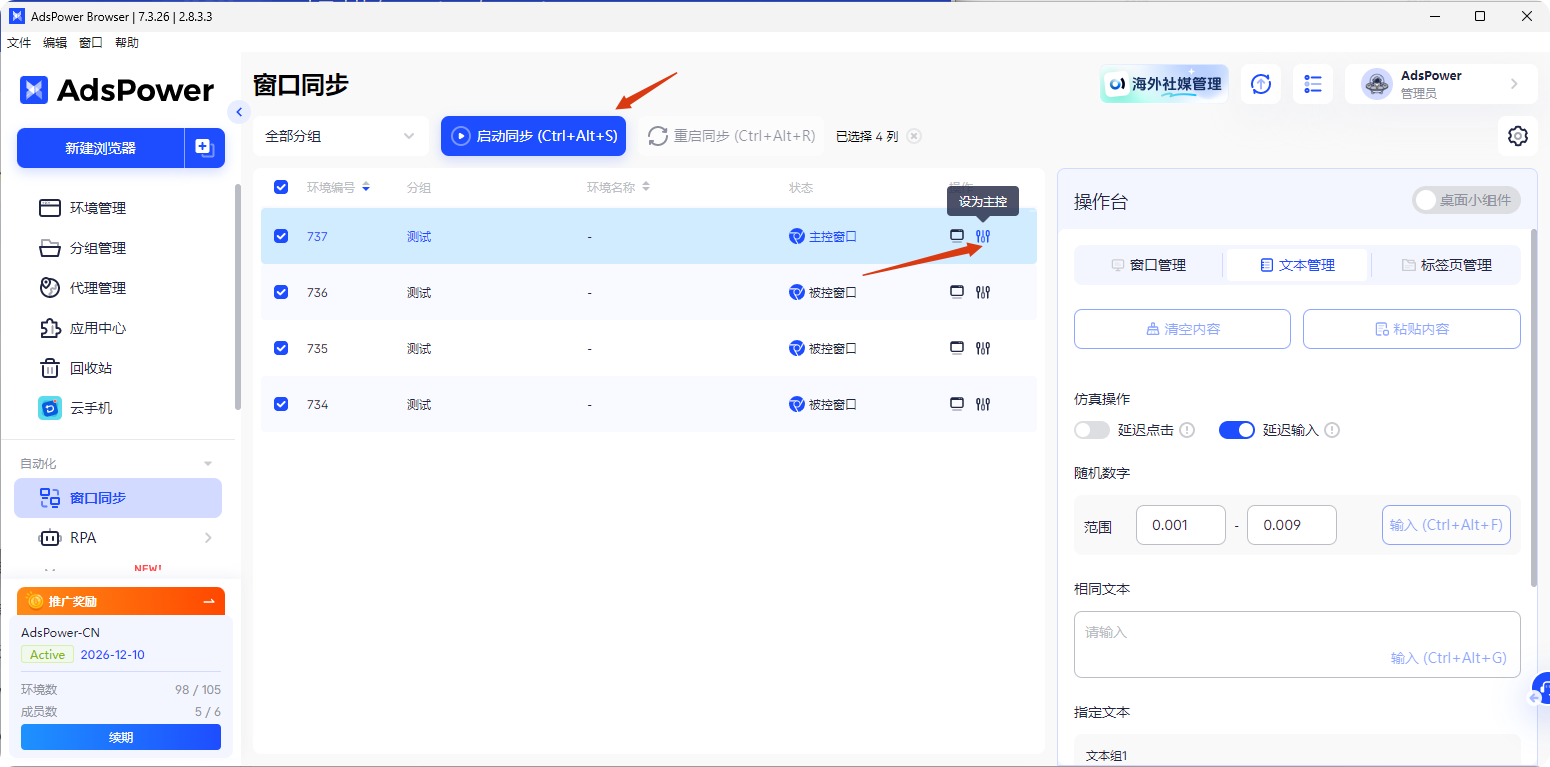1550x767 pixels.
Task: Click the 设为主控 icon for environment 737
Action: 983,236
